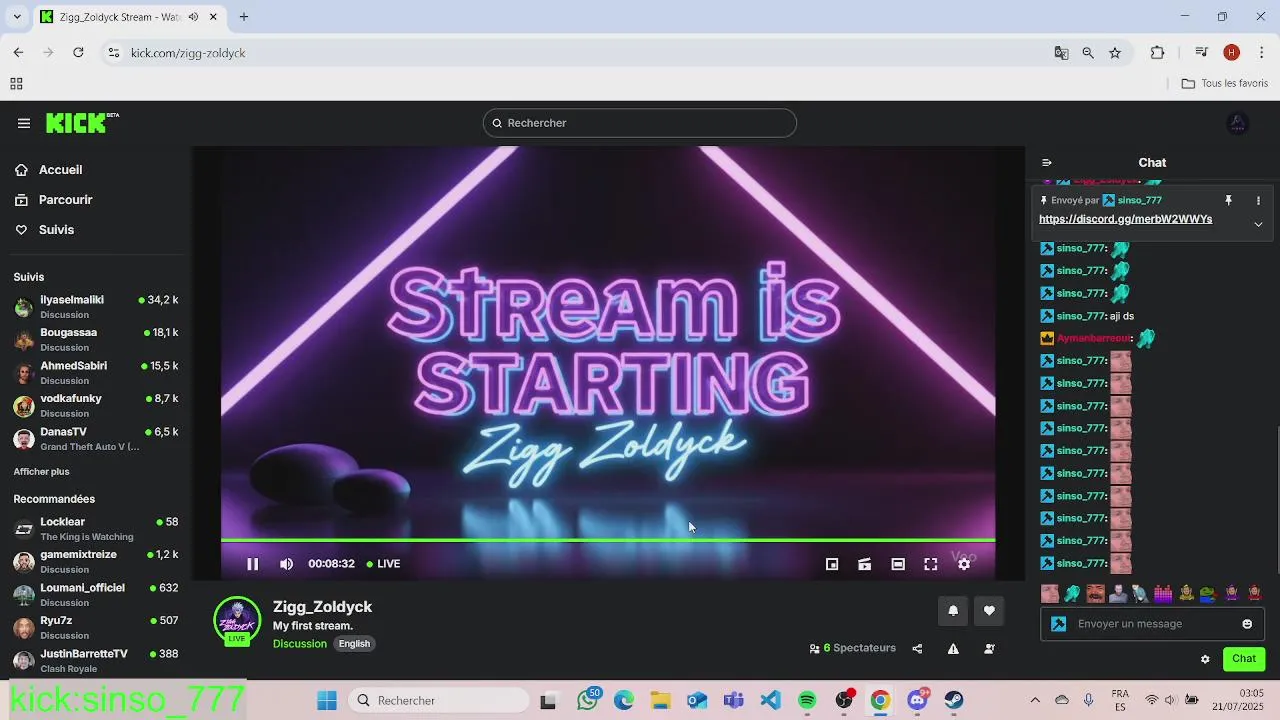Viewport: 1280px width, 720px height.
Task: Toggle notification bell for Zigg_Zoldyck
Action: point(953,611)
